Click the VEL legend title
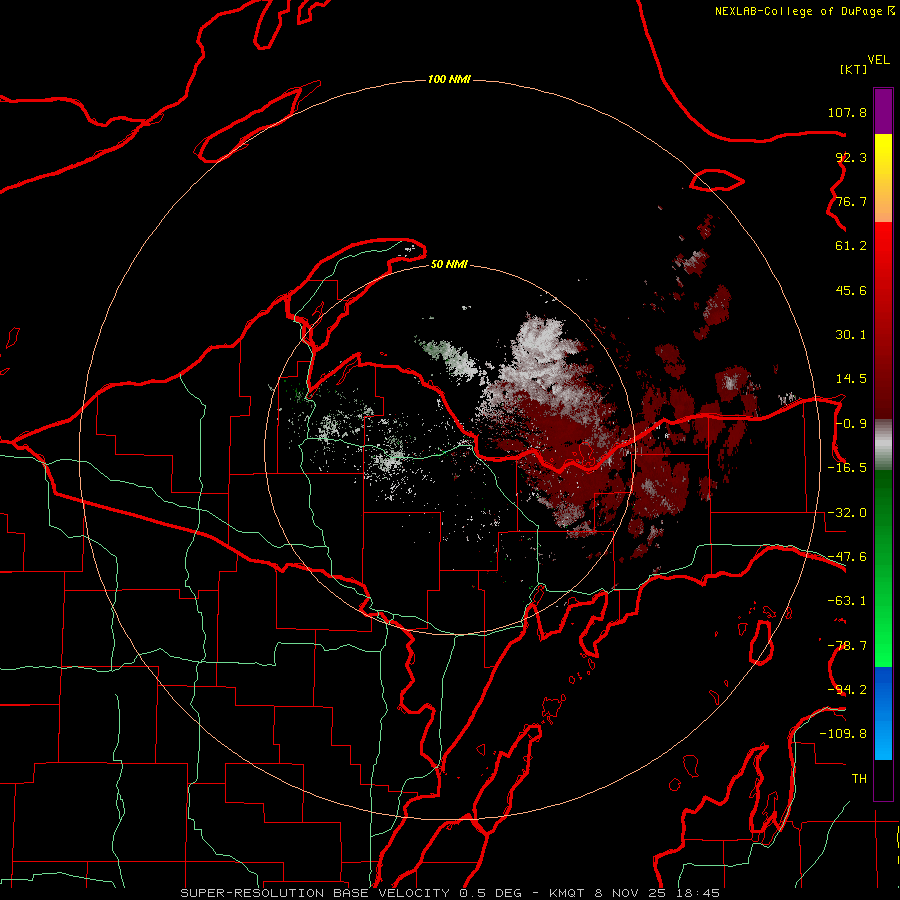 click(878, 60)
